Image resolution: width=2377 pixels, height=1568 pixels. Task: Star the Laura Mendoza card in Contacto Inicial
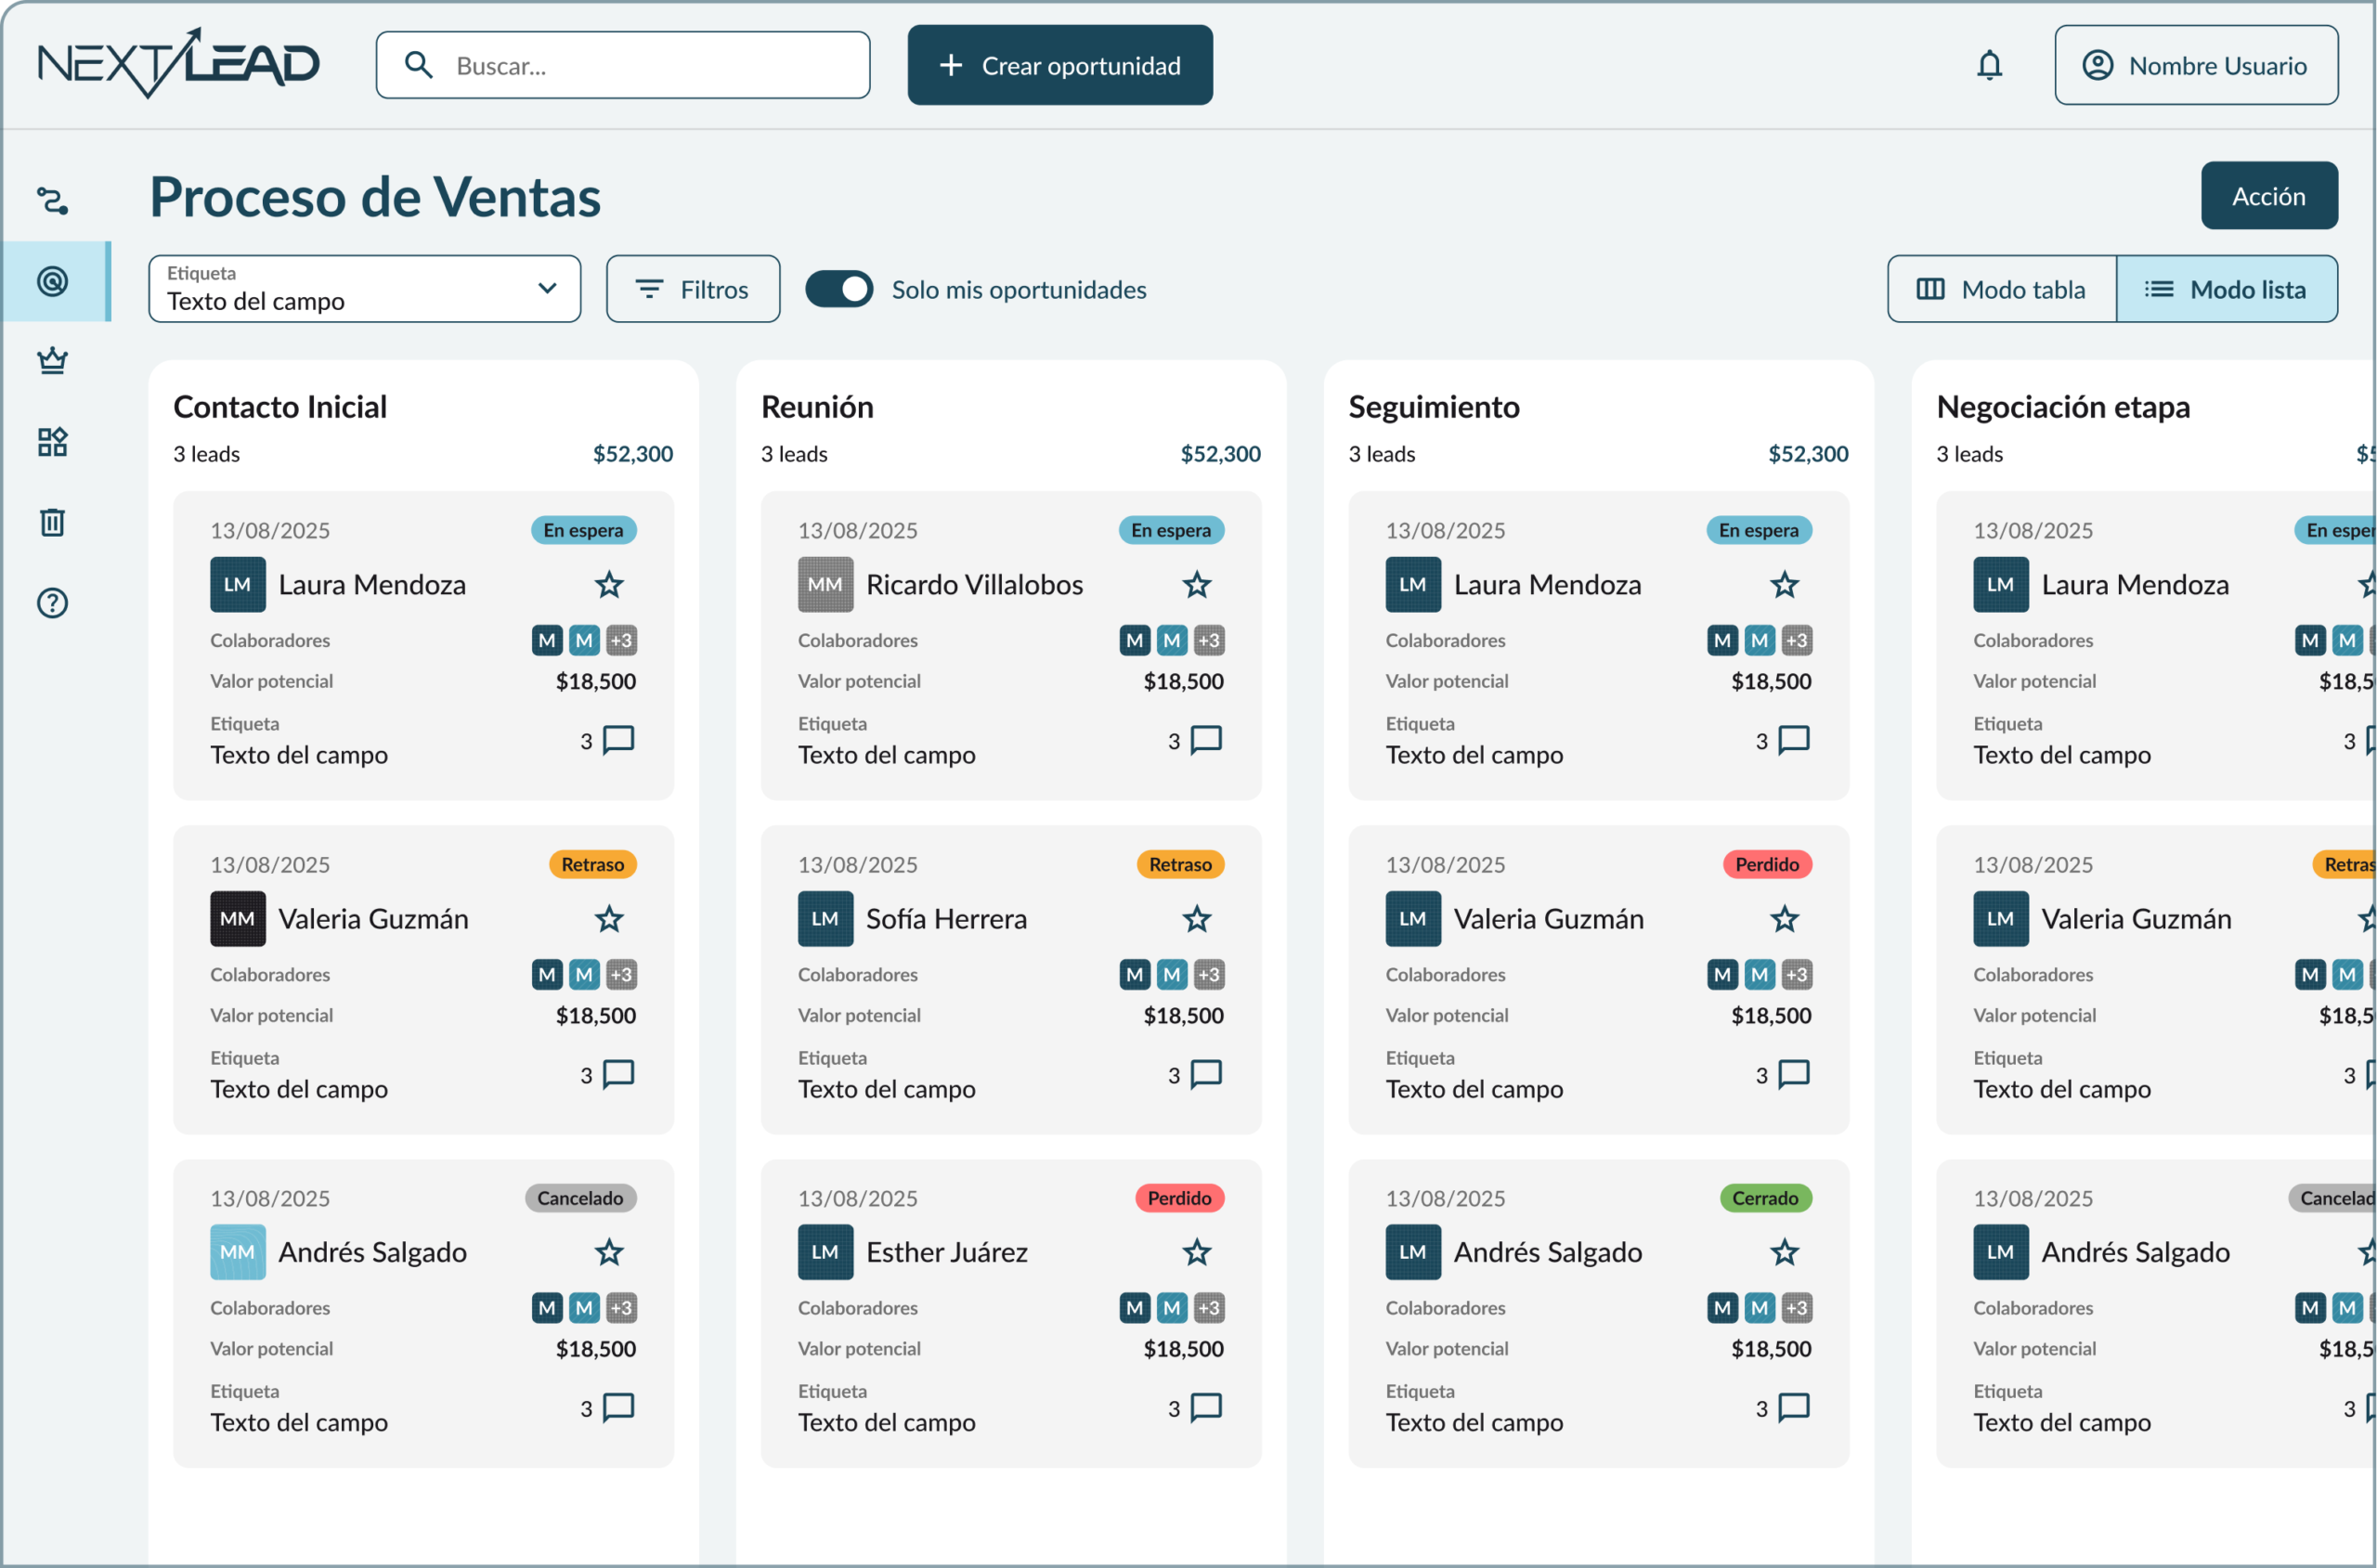click(x=609, y=585)
